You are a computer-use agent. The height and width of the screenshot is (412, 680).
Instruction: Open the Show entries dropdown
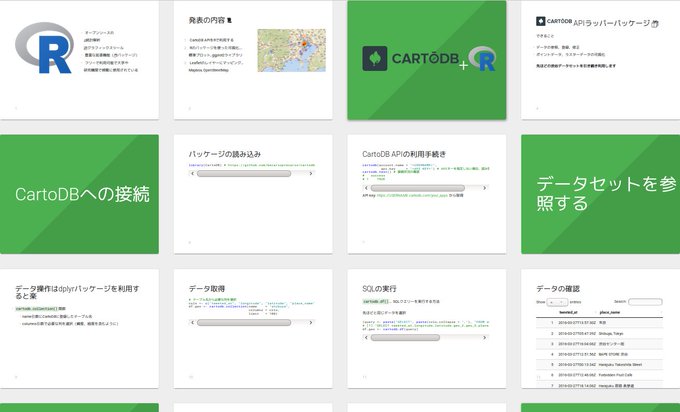557,302
